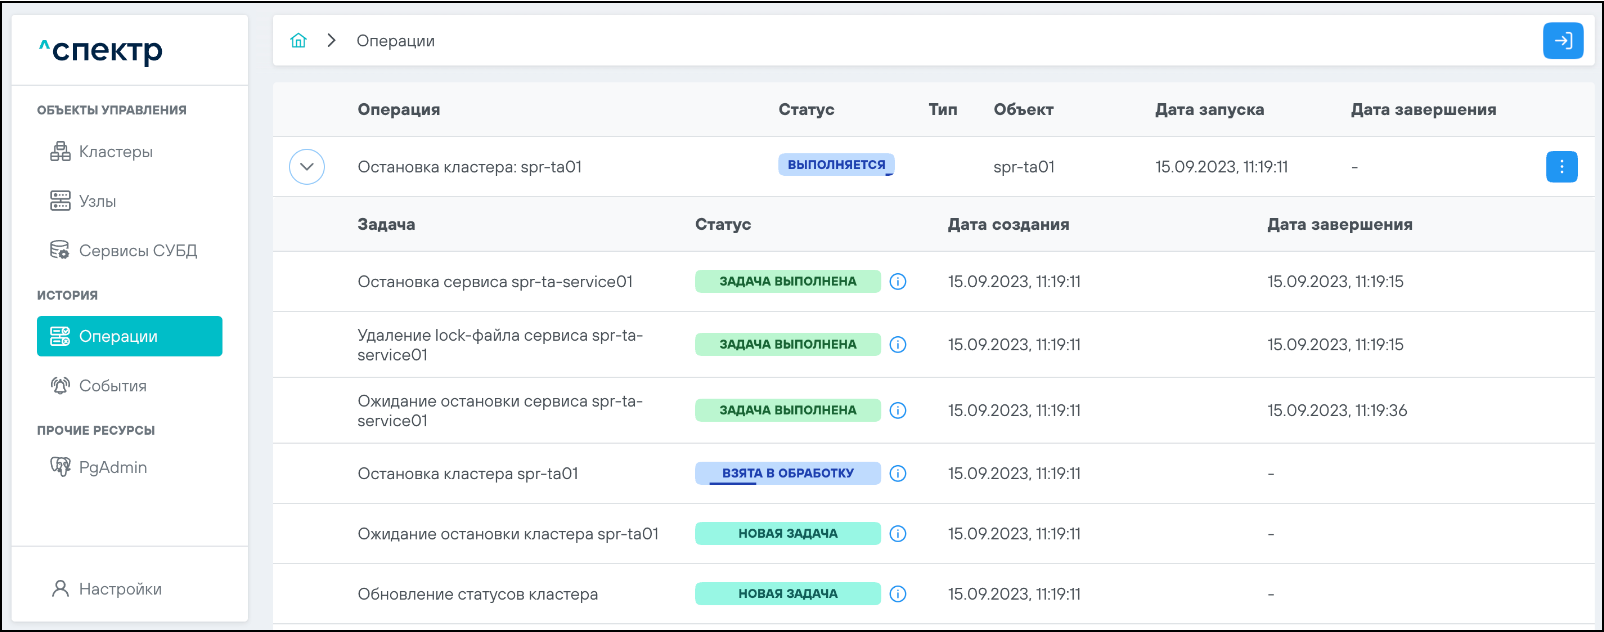Click the logout icon button
The width and height of the screenshot is (1604, 632).
[x=1563, y=41]
